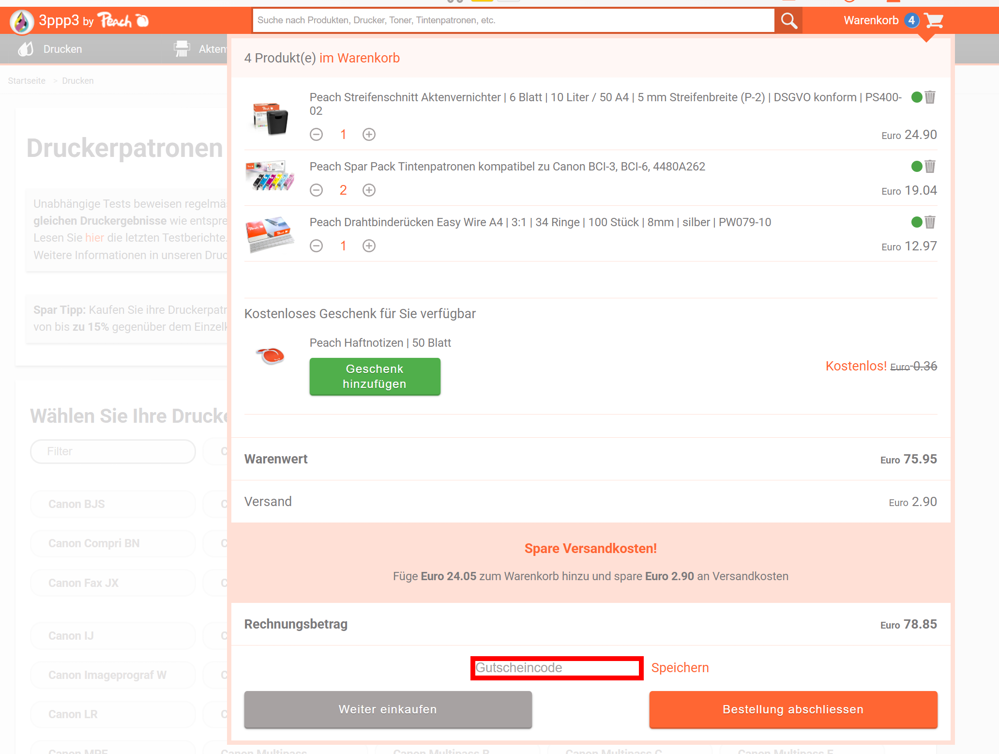Open the Drucken menu item
Screen dimensions: 999x754
pyautogui.click(x=62, y=49)
